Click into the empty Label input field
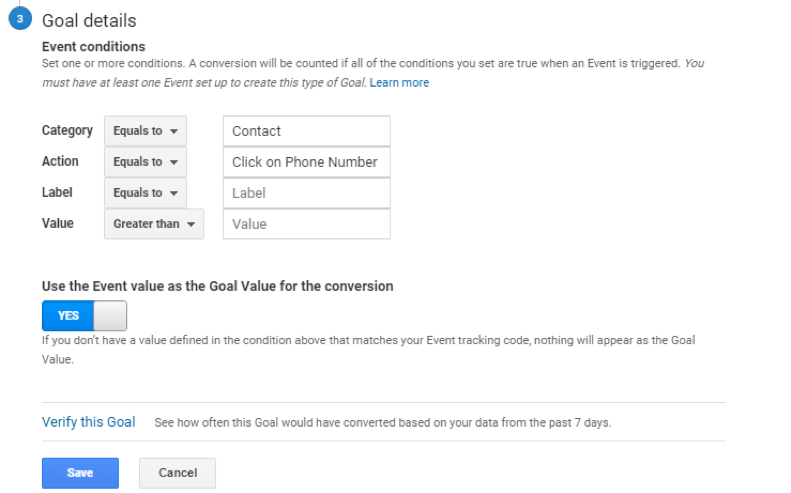 point(307,193)
